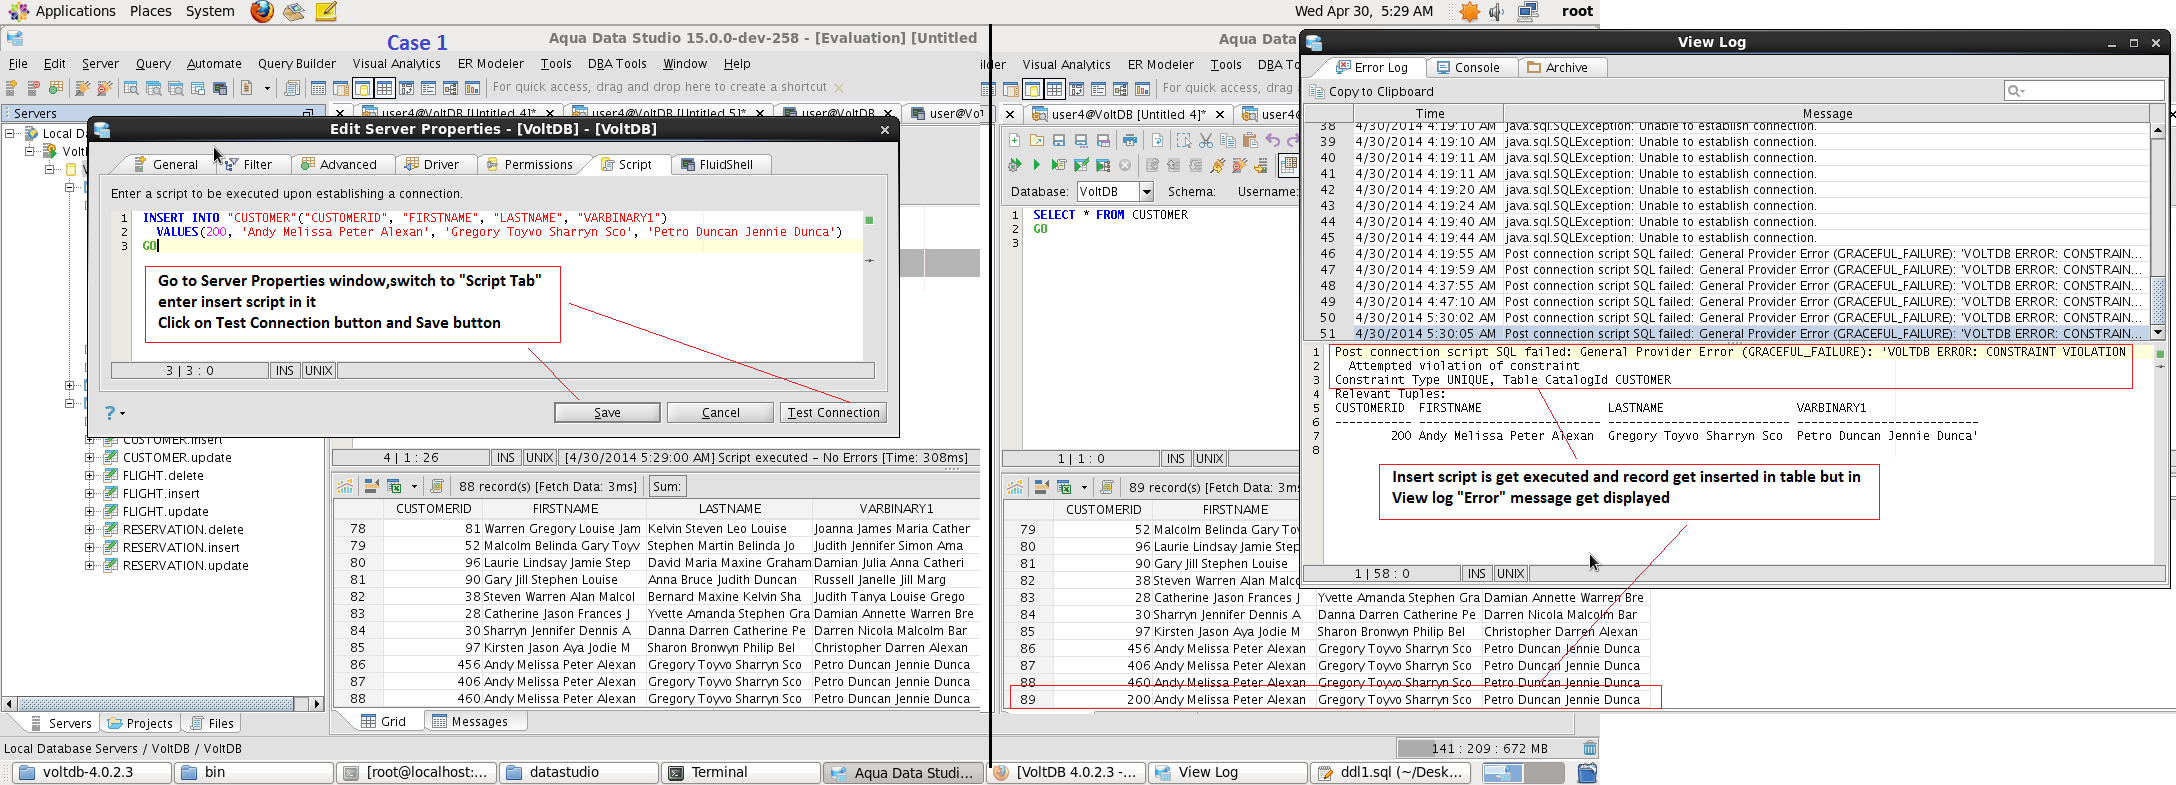Expand the FLIGHT.insert tree node
The width and height of the screenshot is (2176, 785).
pyautogui.click(x=90, y=494)
